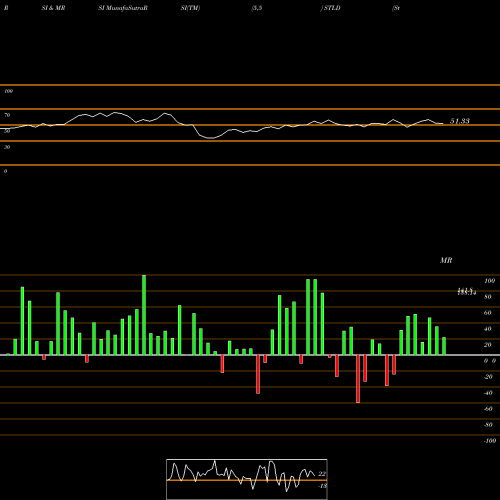Click the -18 value in mini chart
Screen dimensions: 500x500
click(x=323, y=486)
